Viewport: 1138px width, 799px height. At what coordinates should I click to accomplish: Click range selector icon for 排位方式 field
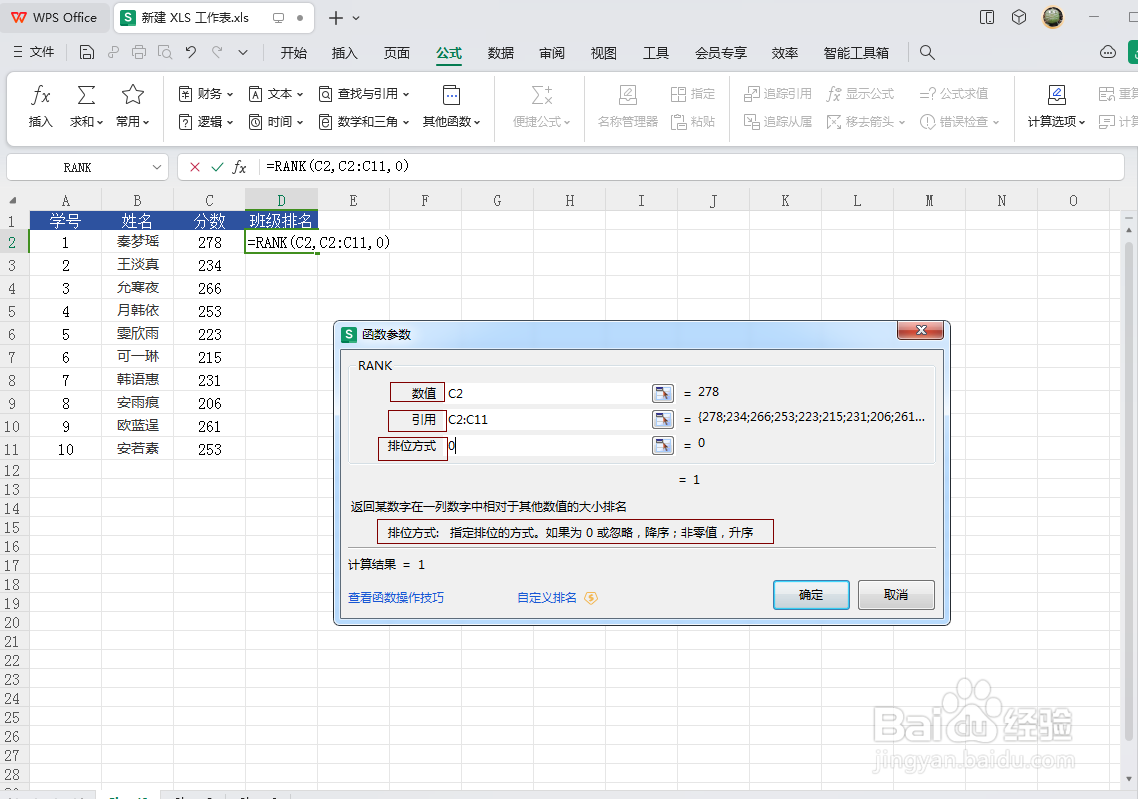click(x=663, y=446)
